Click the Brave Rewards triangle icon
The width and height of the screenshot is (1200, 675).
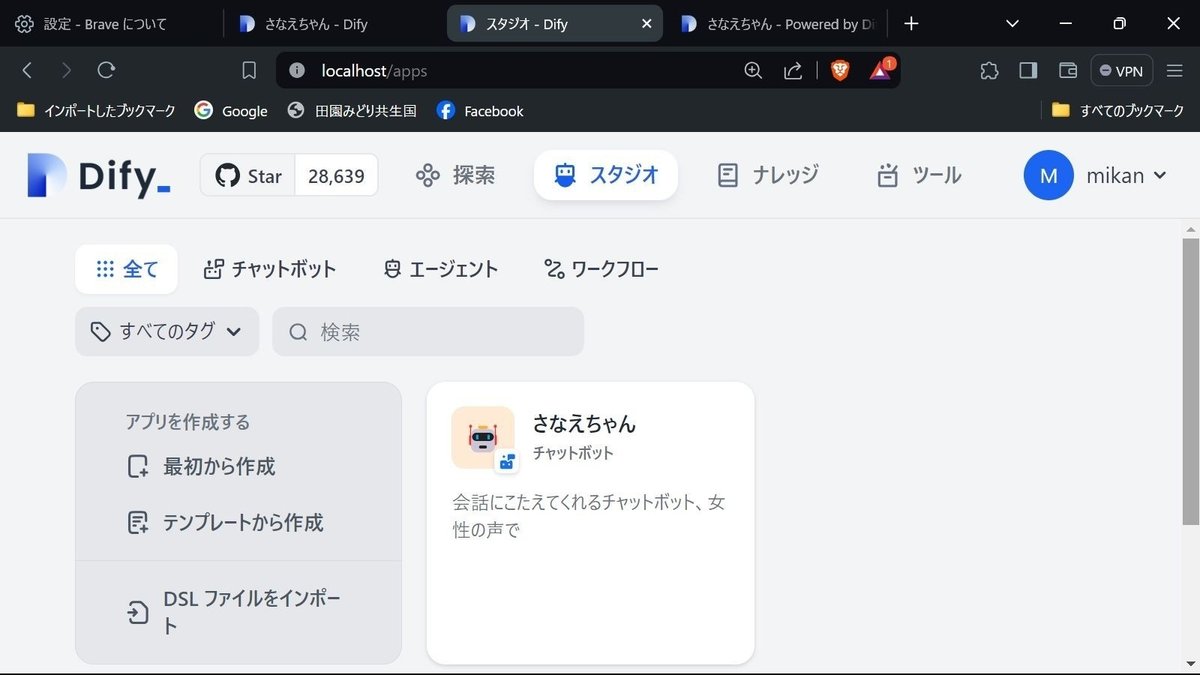[x=879, y=71]
